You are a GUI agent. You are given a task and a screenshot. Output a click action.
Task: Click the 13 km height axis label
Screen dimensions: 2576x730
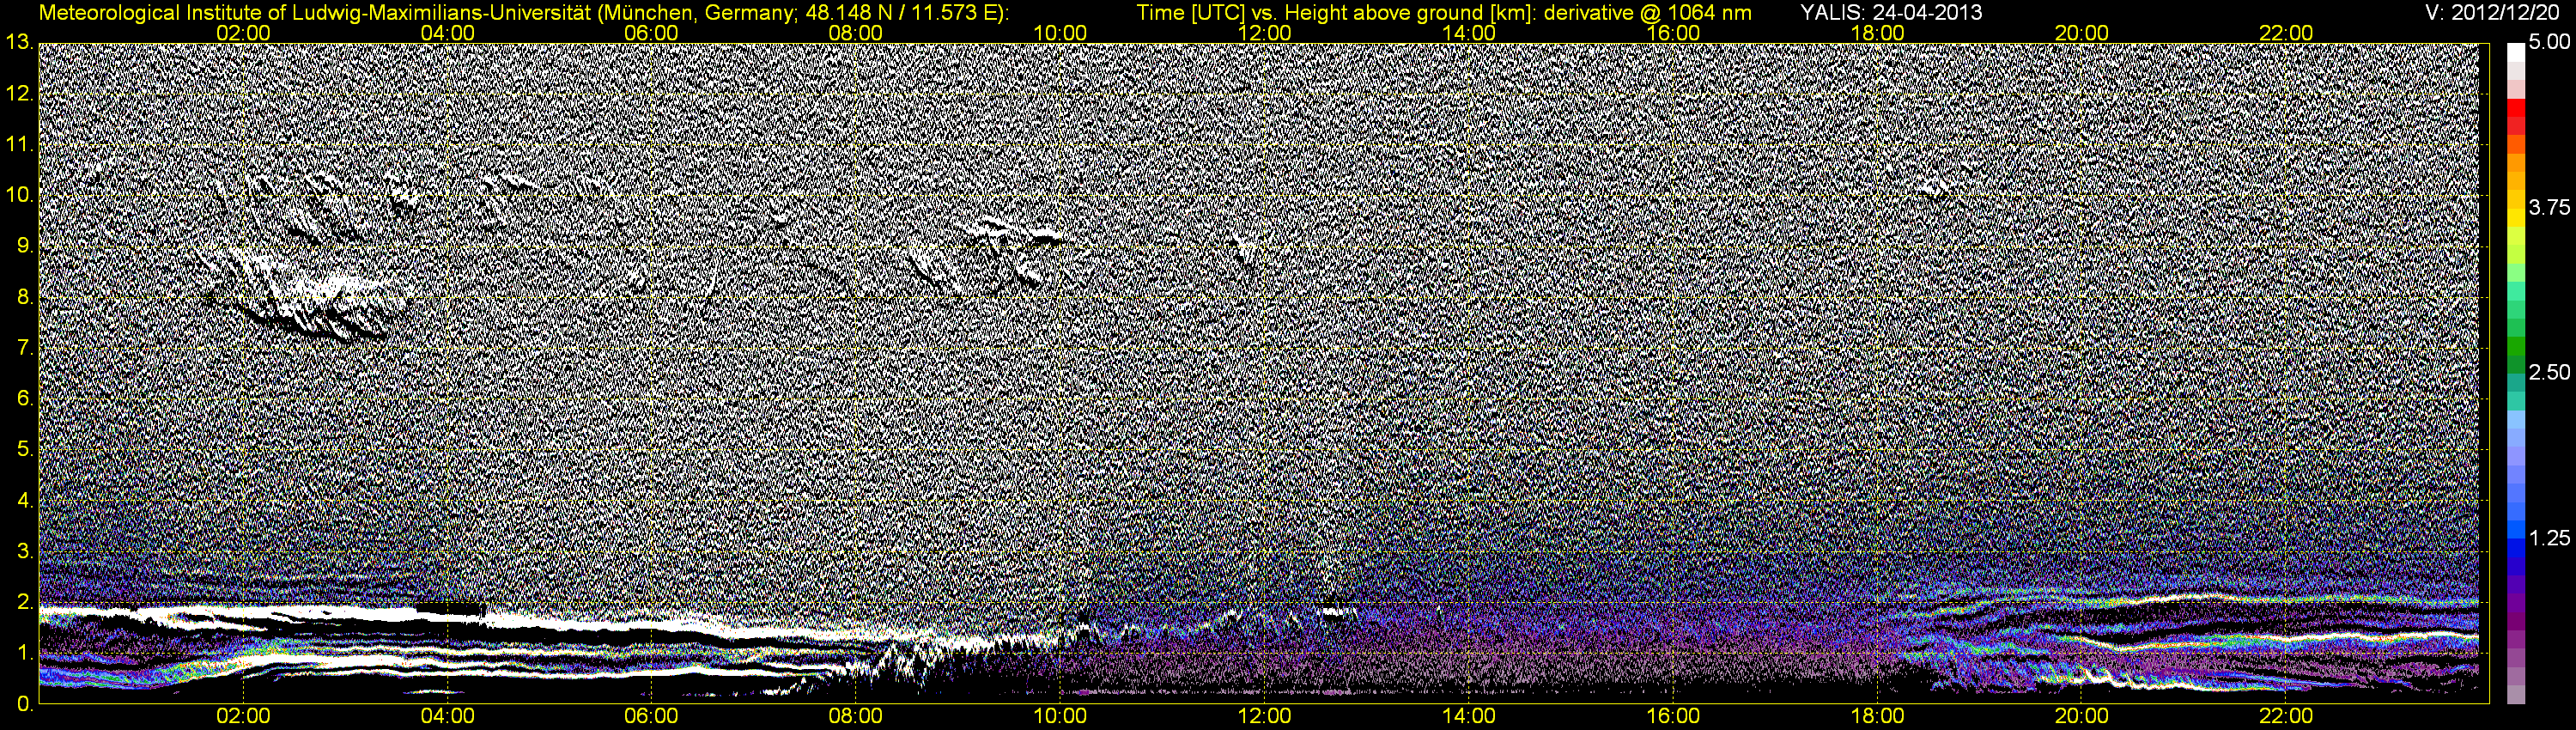click(x=18, y=42)
